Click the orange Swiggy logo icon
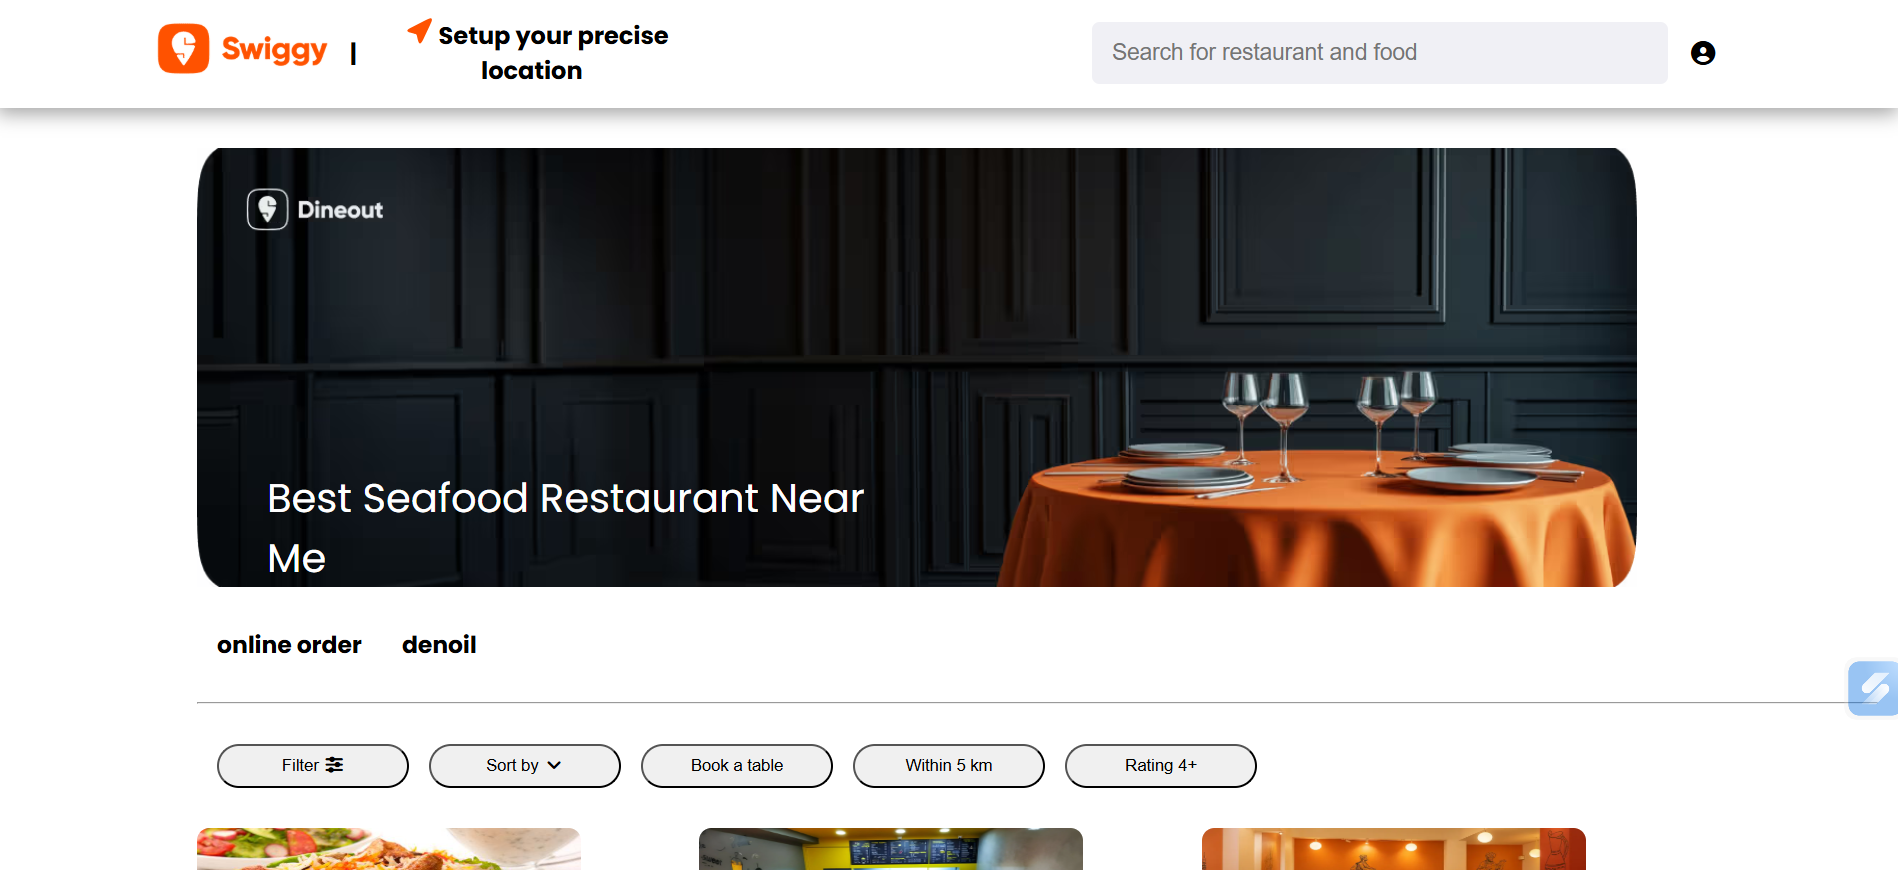 click(x=184, y=49)
